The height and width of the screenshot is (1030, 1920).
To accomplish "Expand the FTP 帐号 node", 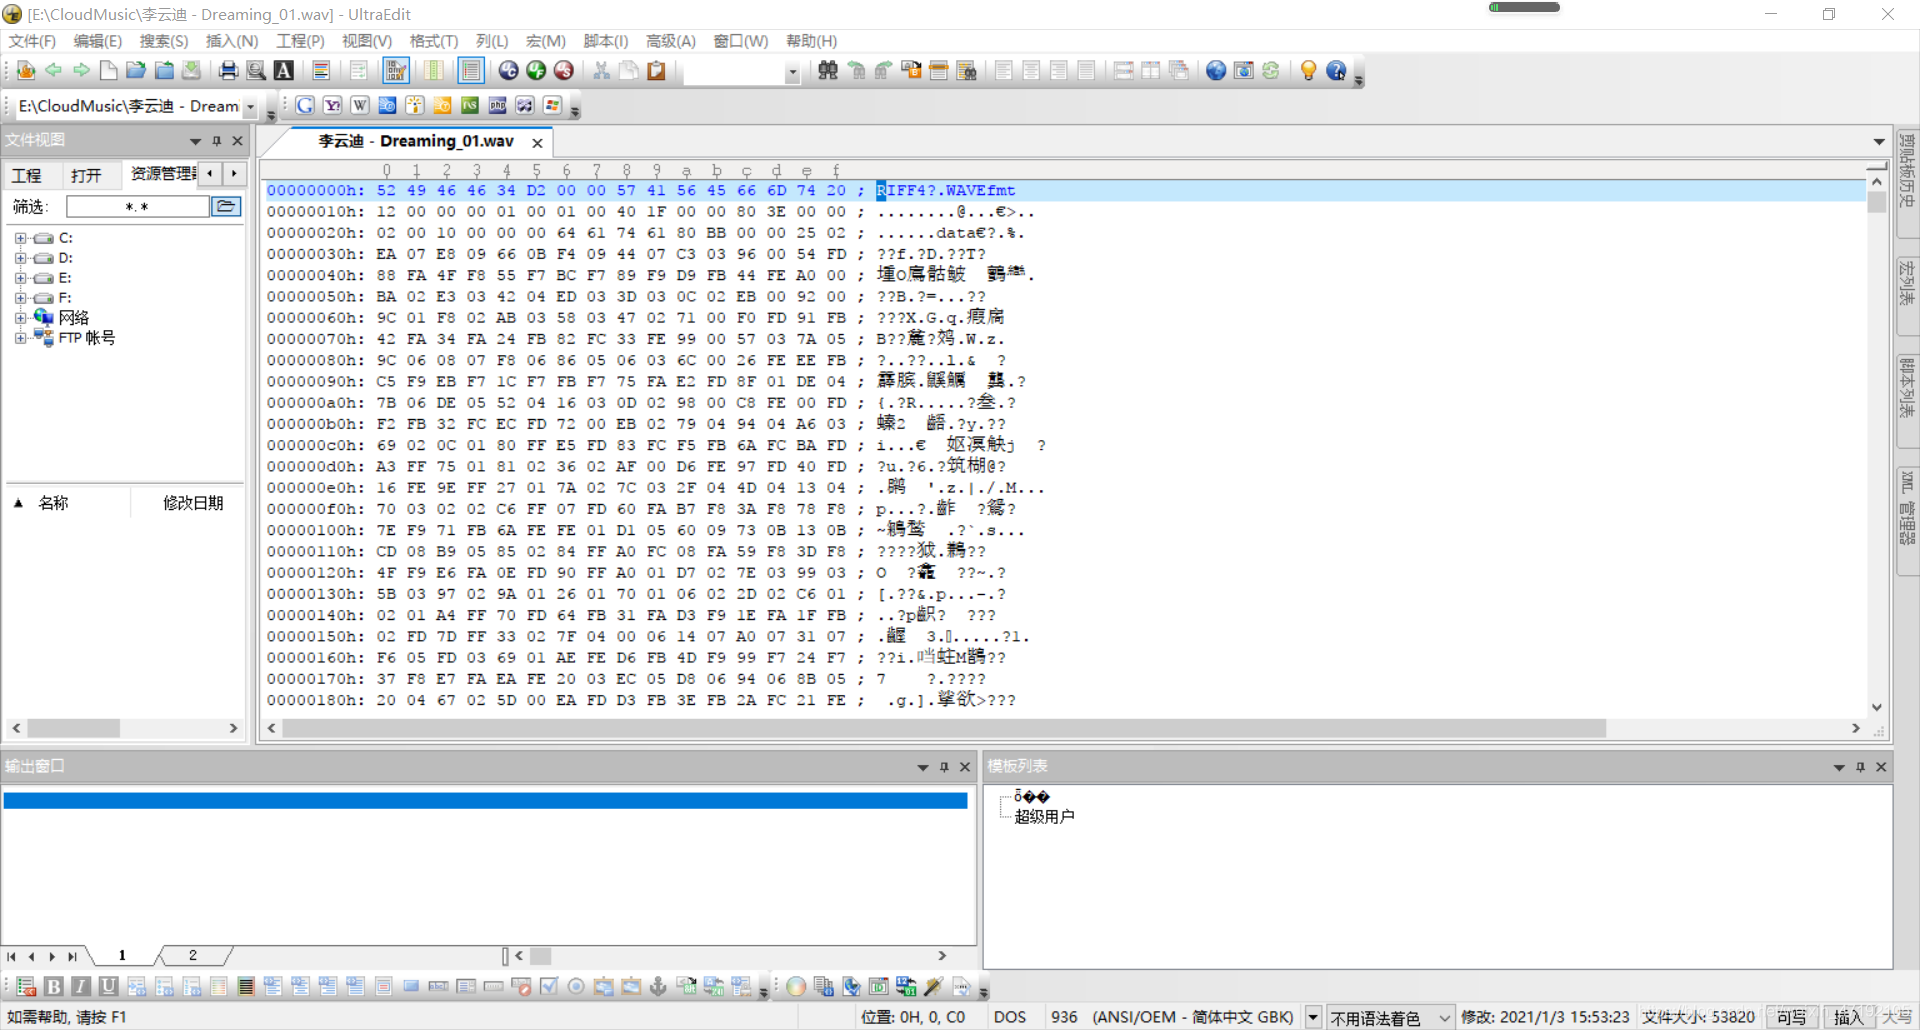I will point(20,338).
